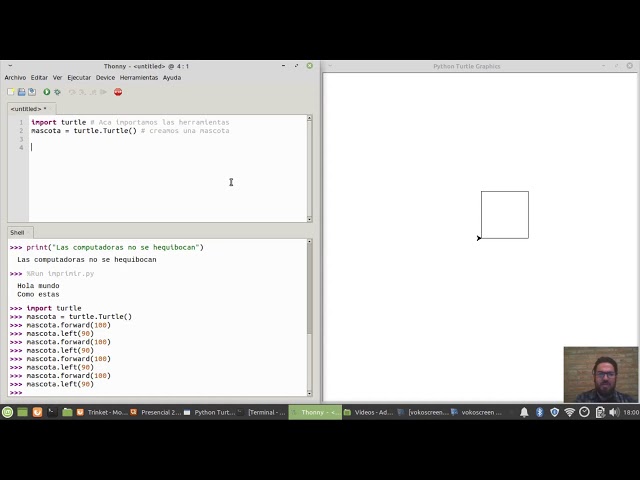Click the Resume debug icon
This screenshot has height=480, width=640.
click(104, 92)
